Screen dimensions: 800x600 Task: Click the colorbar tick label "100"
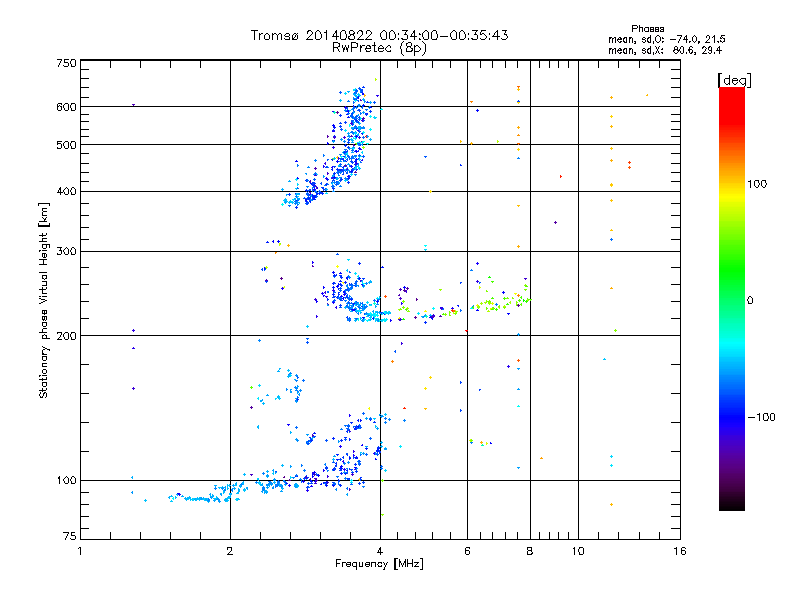757,184
